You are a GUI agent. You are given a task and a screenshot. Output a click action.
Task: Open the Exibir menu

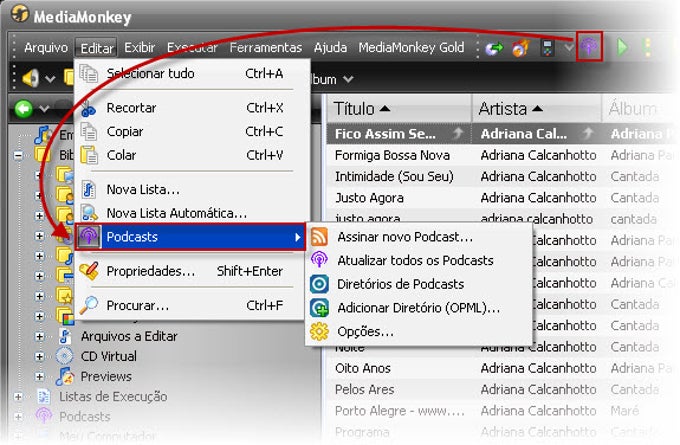139,47
